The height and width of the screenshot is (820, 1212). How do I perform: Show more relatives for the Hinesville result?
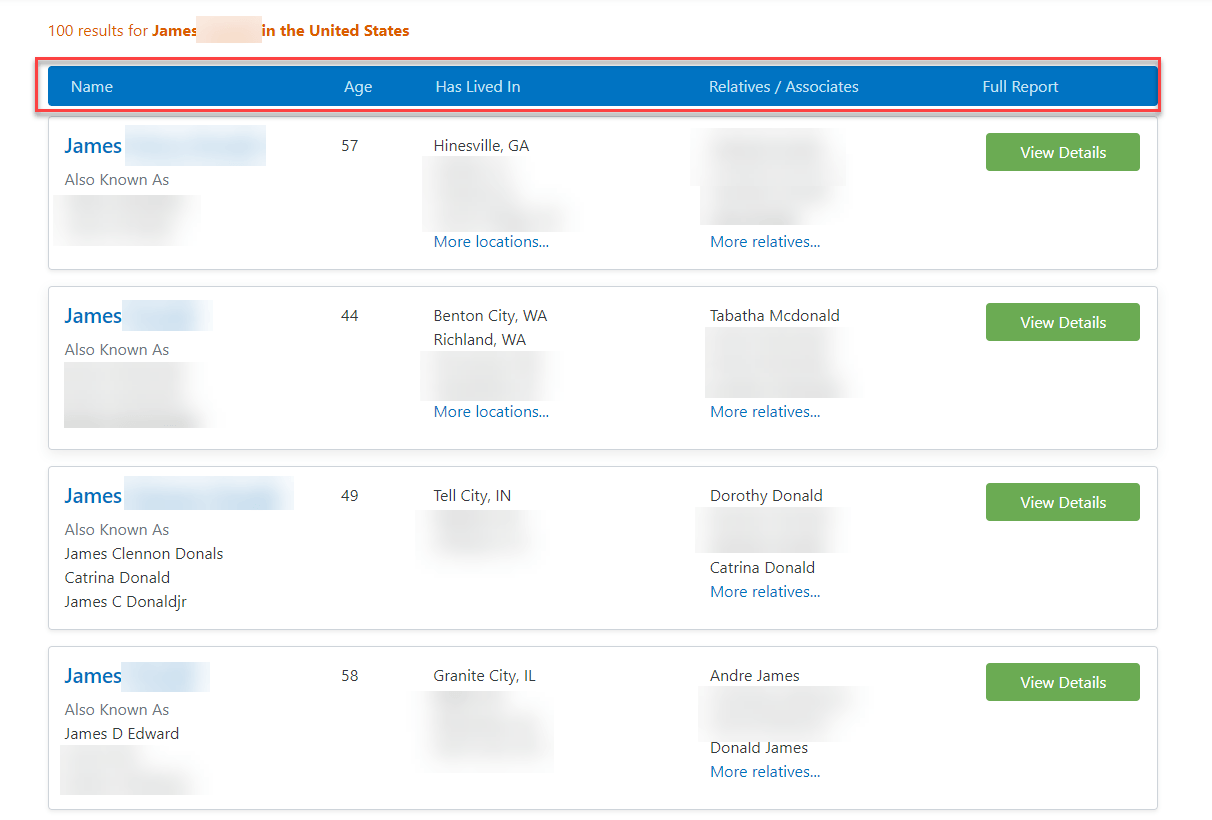click(x=765, y=242)
